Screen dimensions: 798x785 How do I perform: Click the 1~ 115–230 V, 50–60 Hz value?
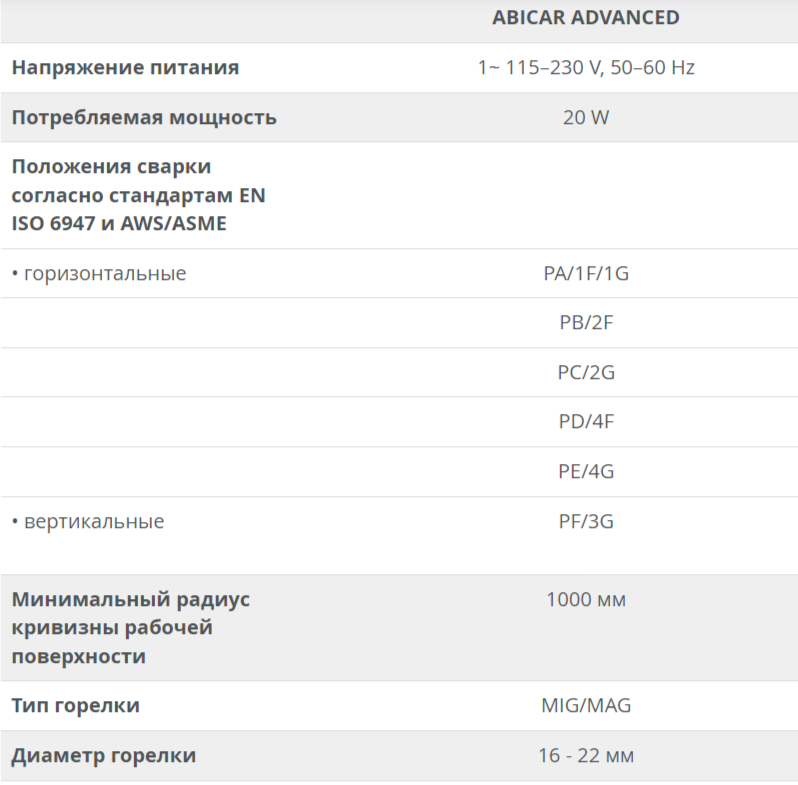point(586,67)
